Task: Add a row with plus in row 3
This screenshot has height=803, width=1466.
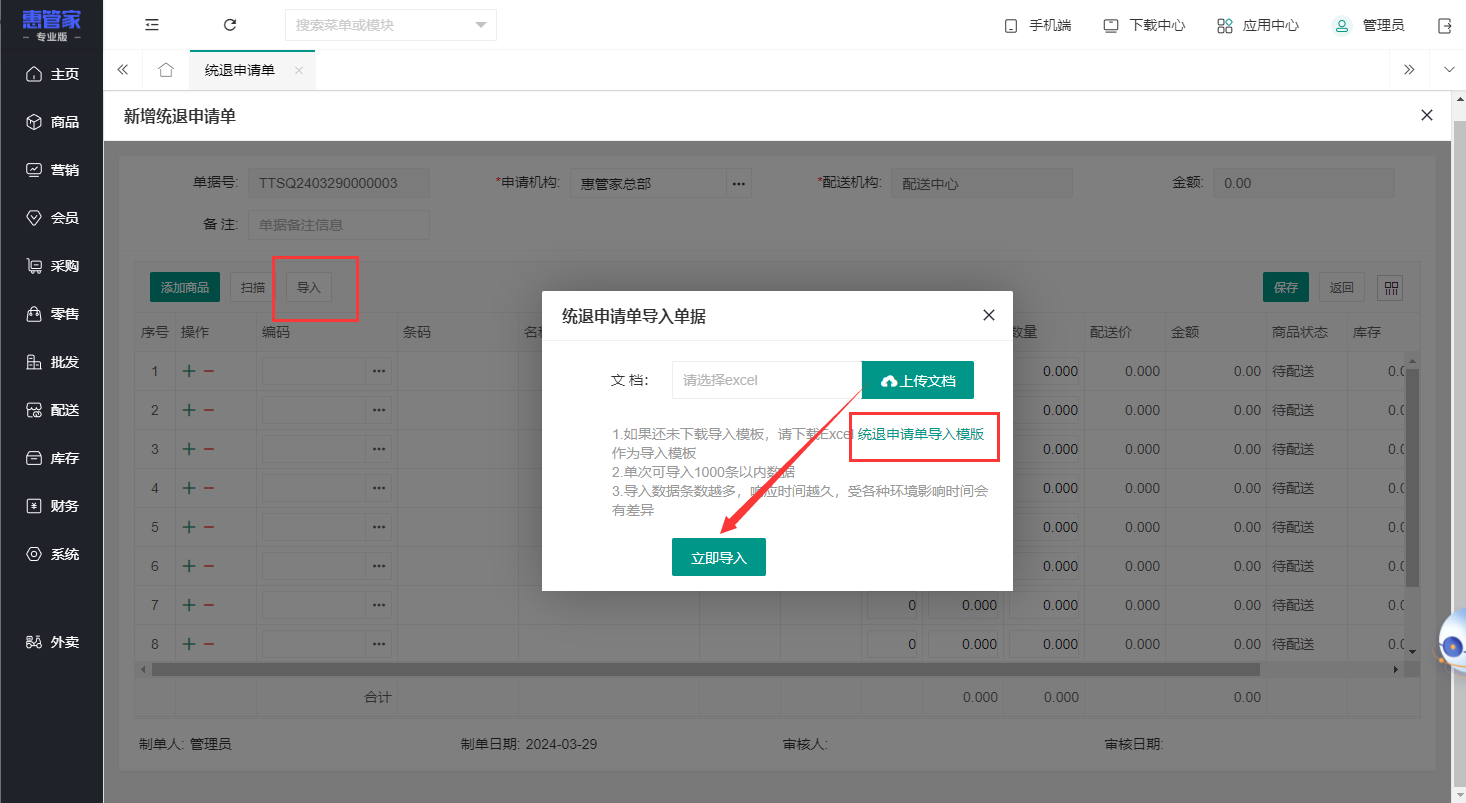Action: (188, 449)
